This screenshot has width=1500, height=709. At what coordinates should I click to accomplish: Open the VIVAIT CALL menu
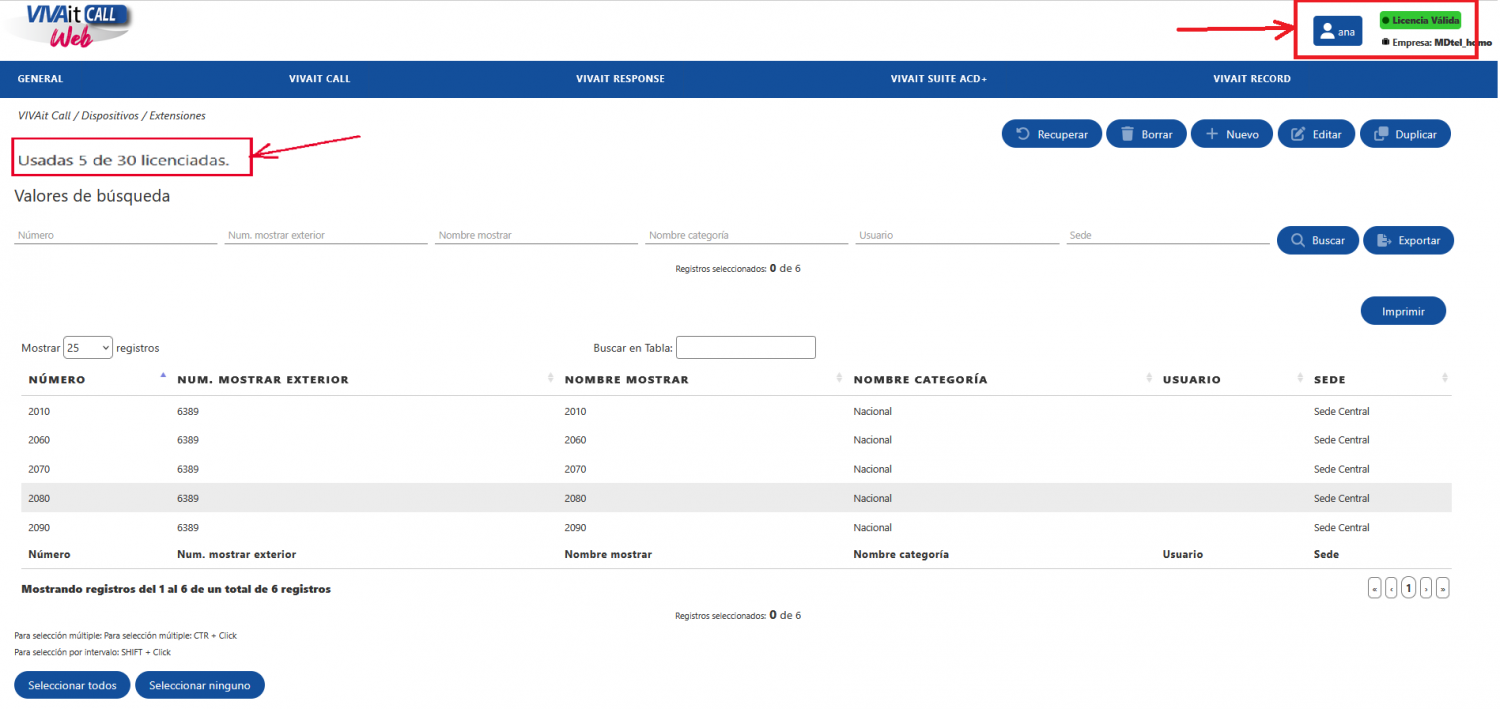[x=319, y=79]
